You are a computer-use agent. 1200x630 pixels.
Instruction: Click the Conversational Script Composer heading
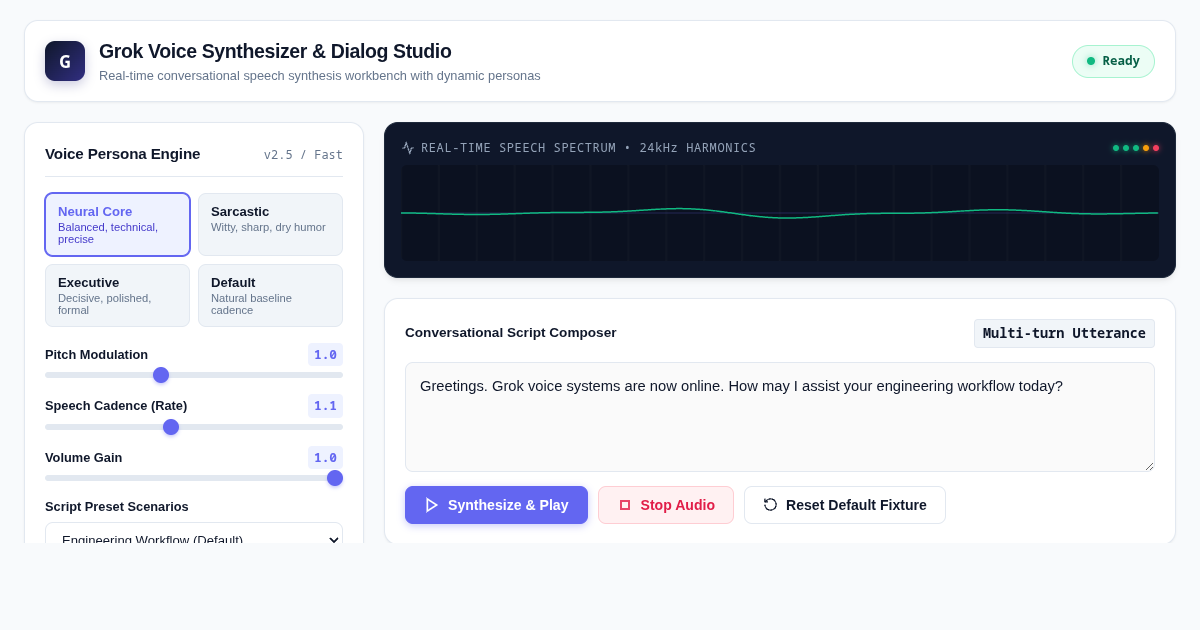(x=511, y=332)
